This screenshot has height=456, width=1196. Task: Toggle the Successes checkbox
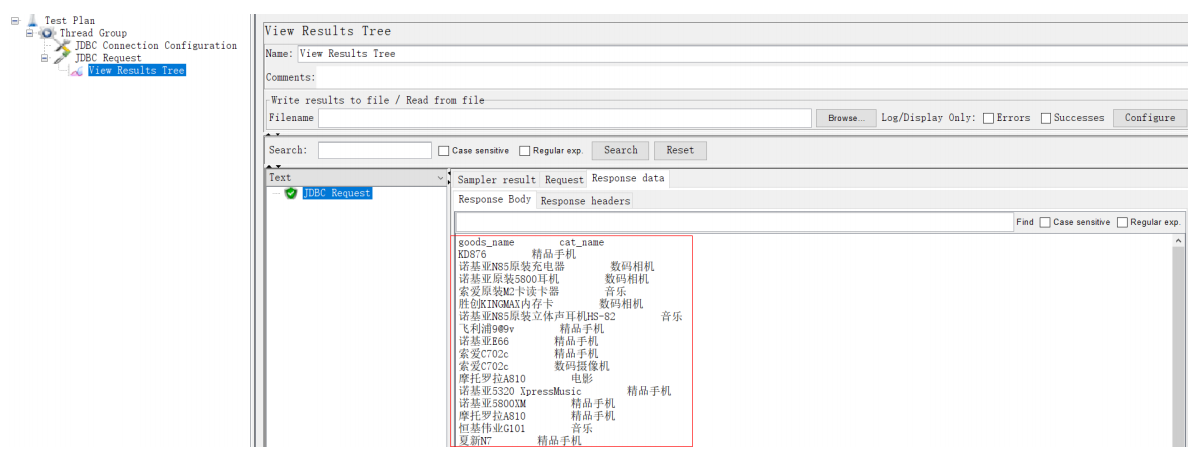(x=1046, y=118)
